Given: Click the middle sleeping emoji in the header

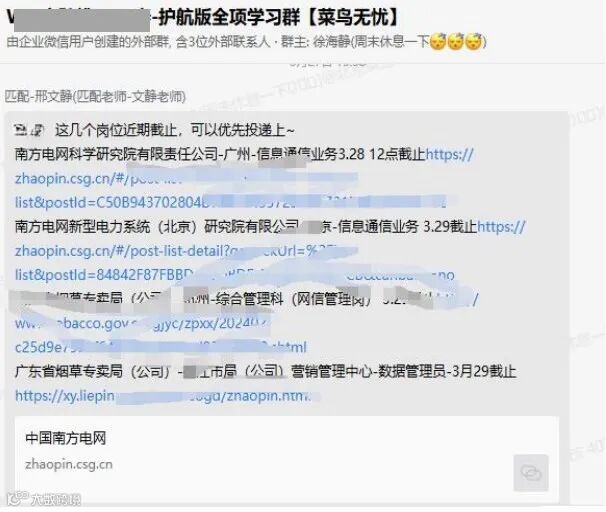Looking at the screenshot, I should [x=456, y=41].
